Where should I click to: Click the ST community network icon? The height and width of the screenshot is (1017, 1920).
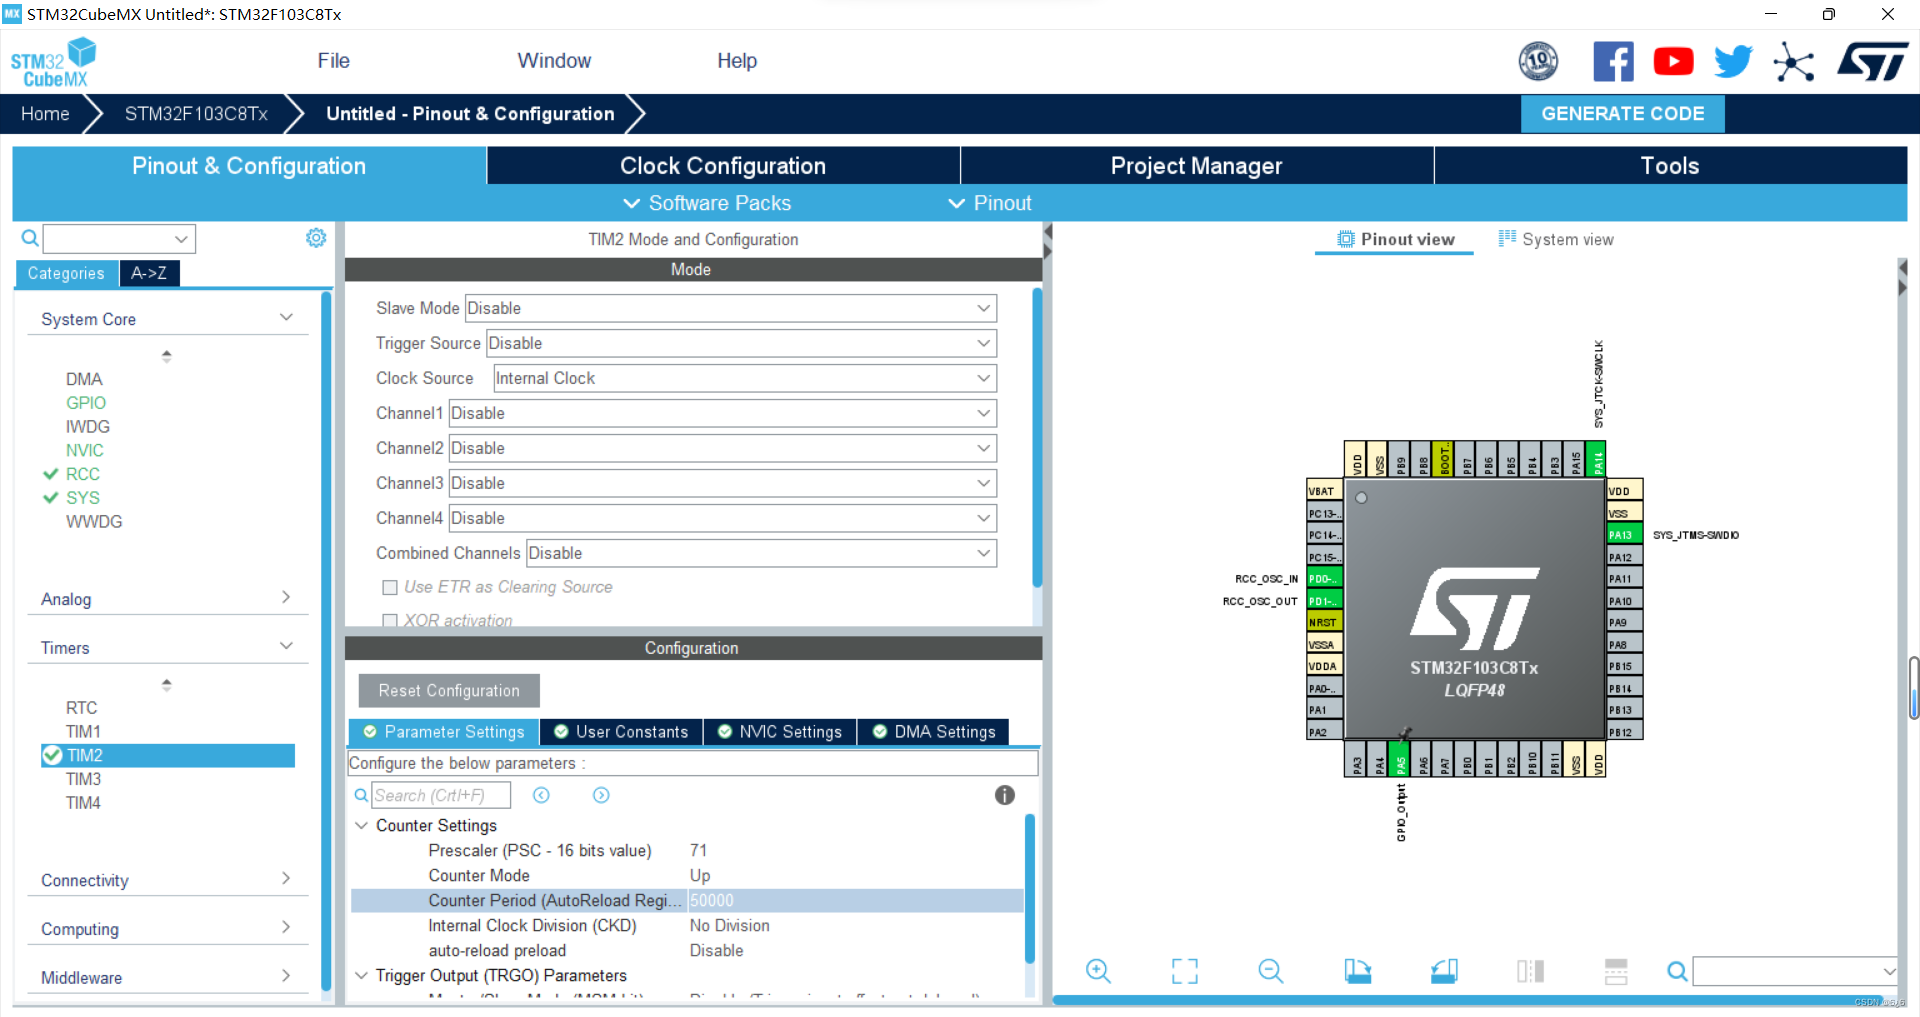click(1794, 62)
